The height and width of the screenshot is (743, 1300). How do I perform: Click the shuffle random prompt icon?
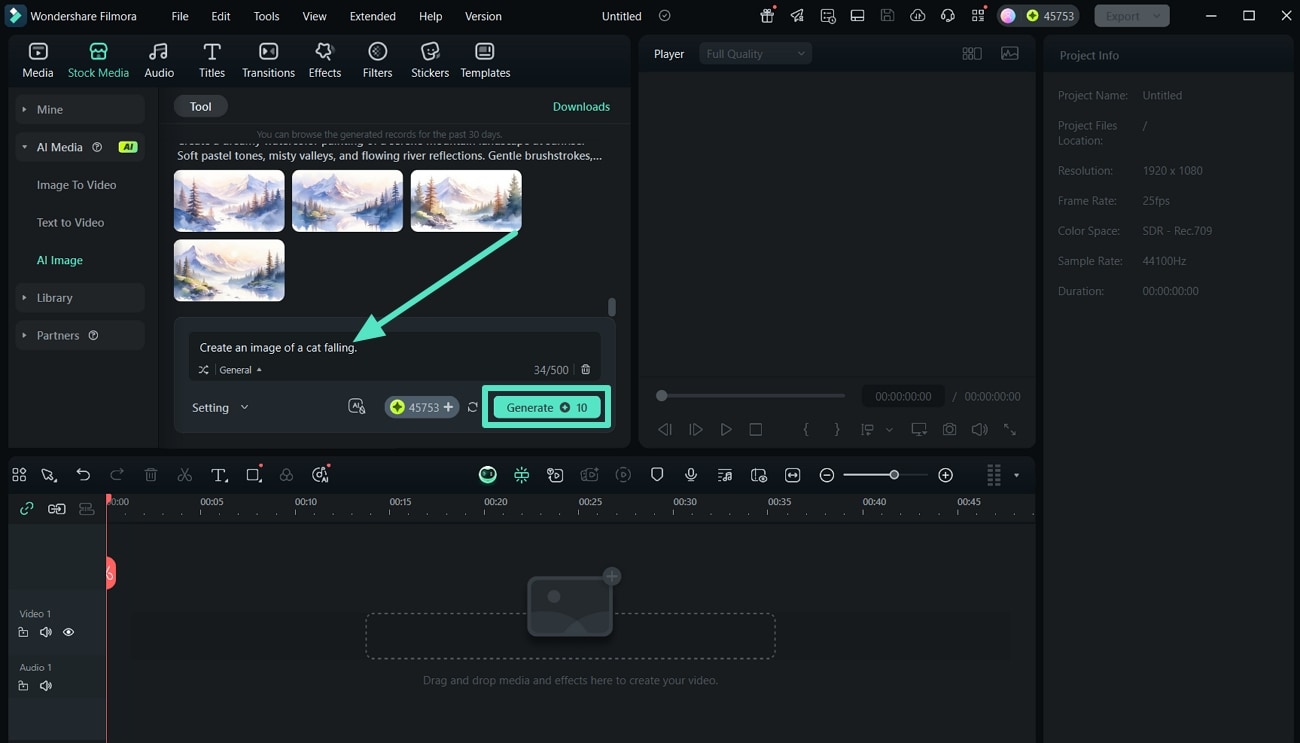tap(204, 370)
